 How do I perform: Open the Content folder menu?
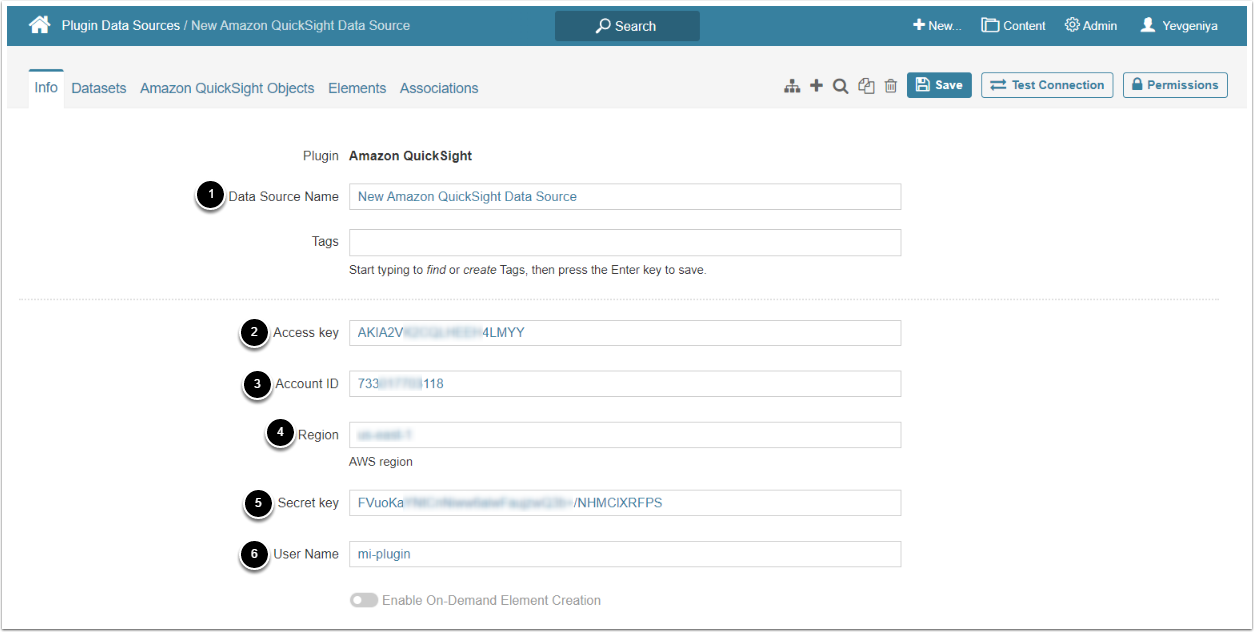click(x=1013, y=26)
